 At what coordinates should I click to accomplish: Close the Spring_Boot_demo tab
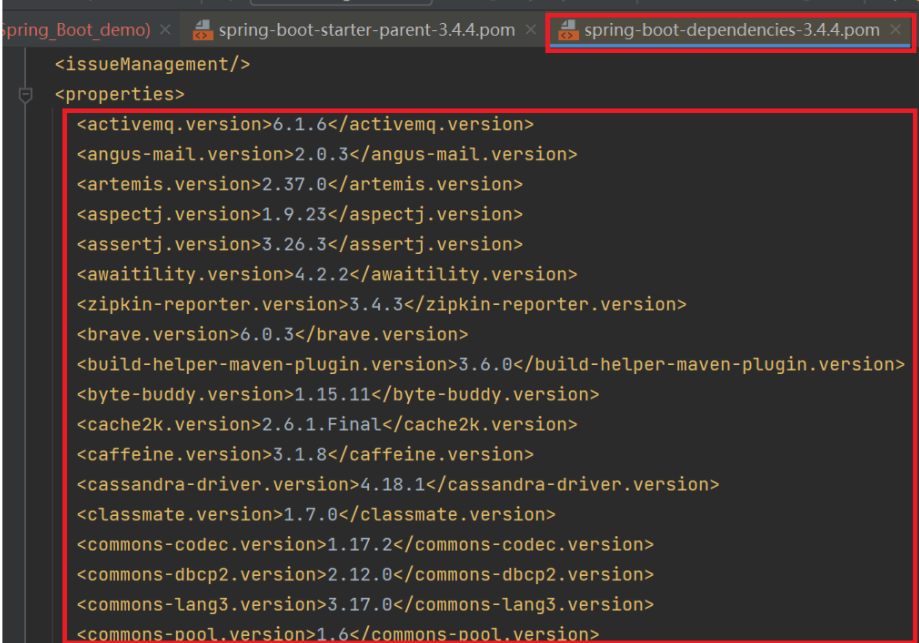click(166, 29)
